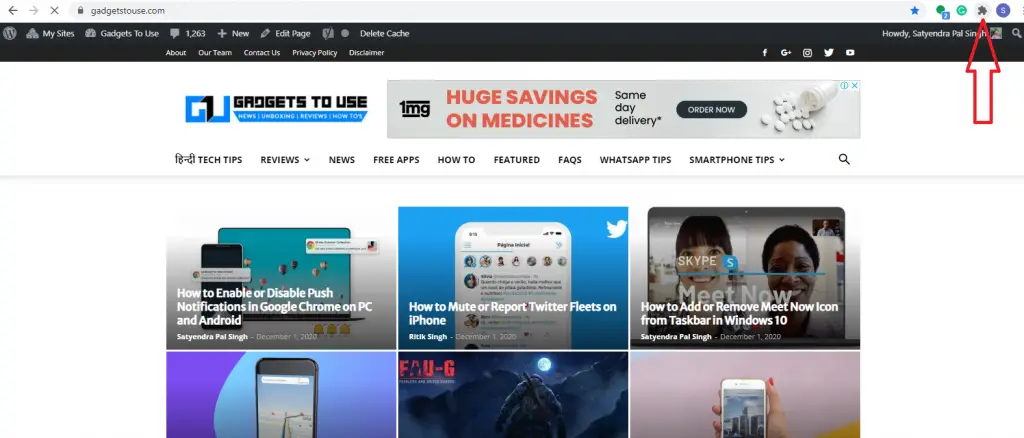This screenshot has width=1024, height=438.
Task: Open the Our Team link
Action: click(215, 53)
